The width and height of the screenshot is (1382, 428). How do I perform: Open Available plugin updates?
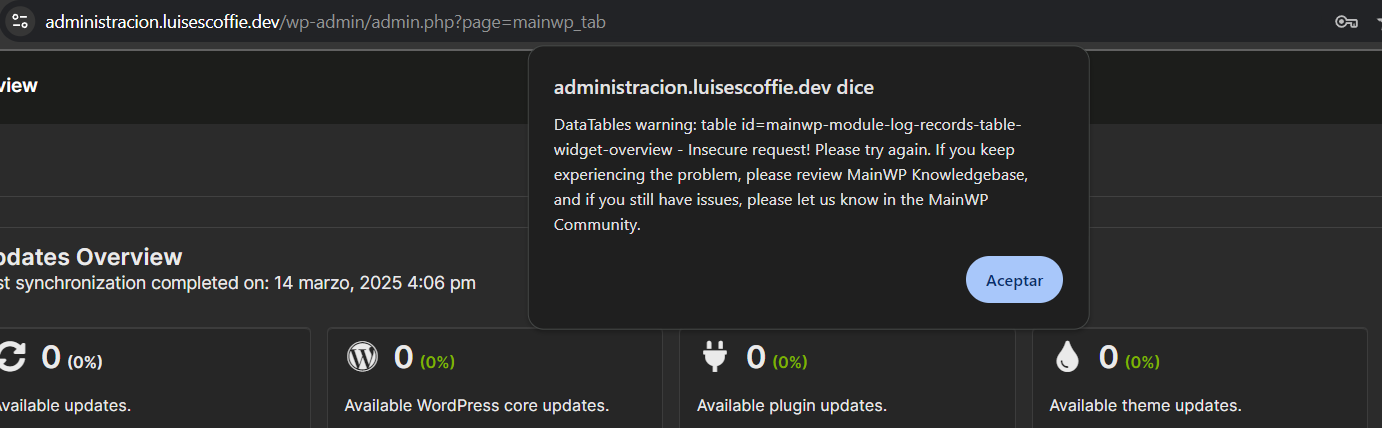click(x=792, y=405)
